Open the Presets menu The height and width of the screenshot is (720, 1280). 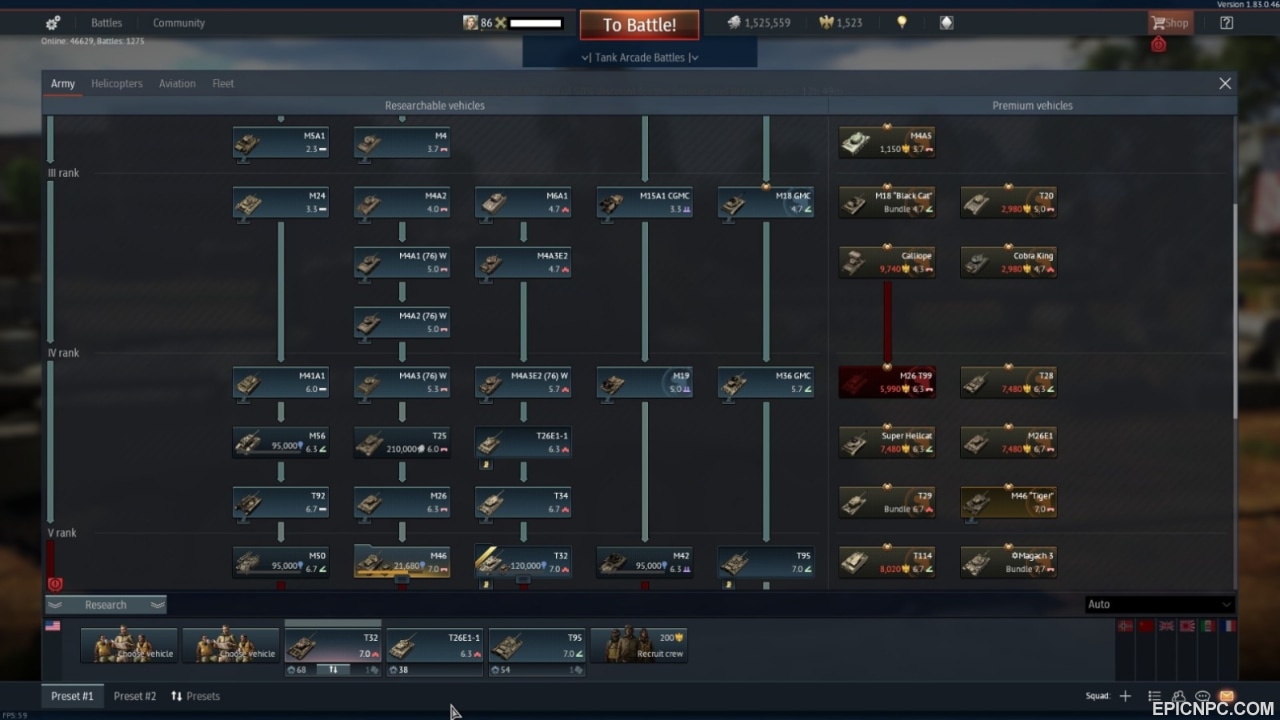pyautogui.click(x=195, y=696)
